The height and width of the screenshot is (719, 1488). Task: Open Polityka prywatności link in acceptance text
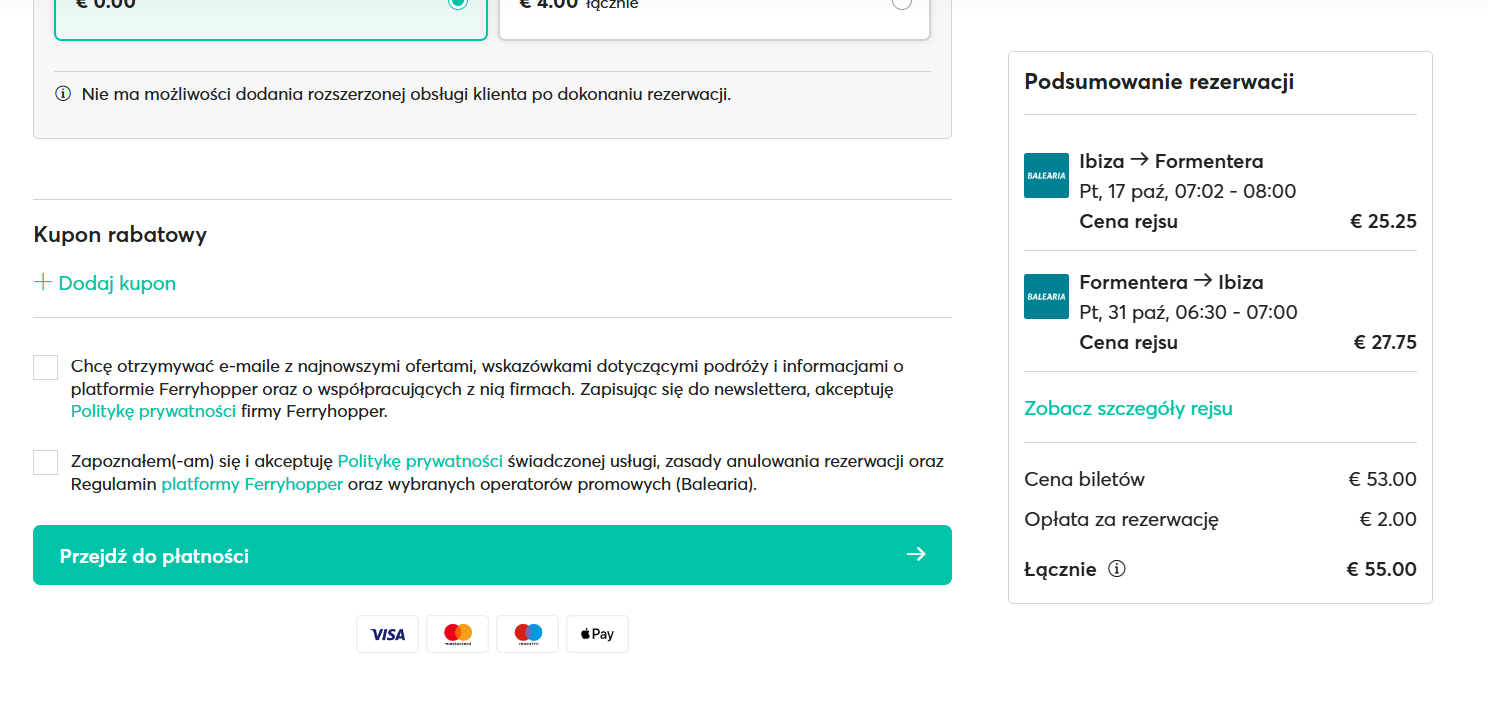[x=420, y=461]
